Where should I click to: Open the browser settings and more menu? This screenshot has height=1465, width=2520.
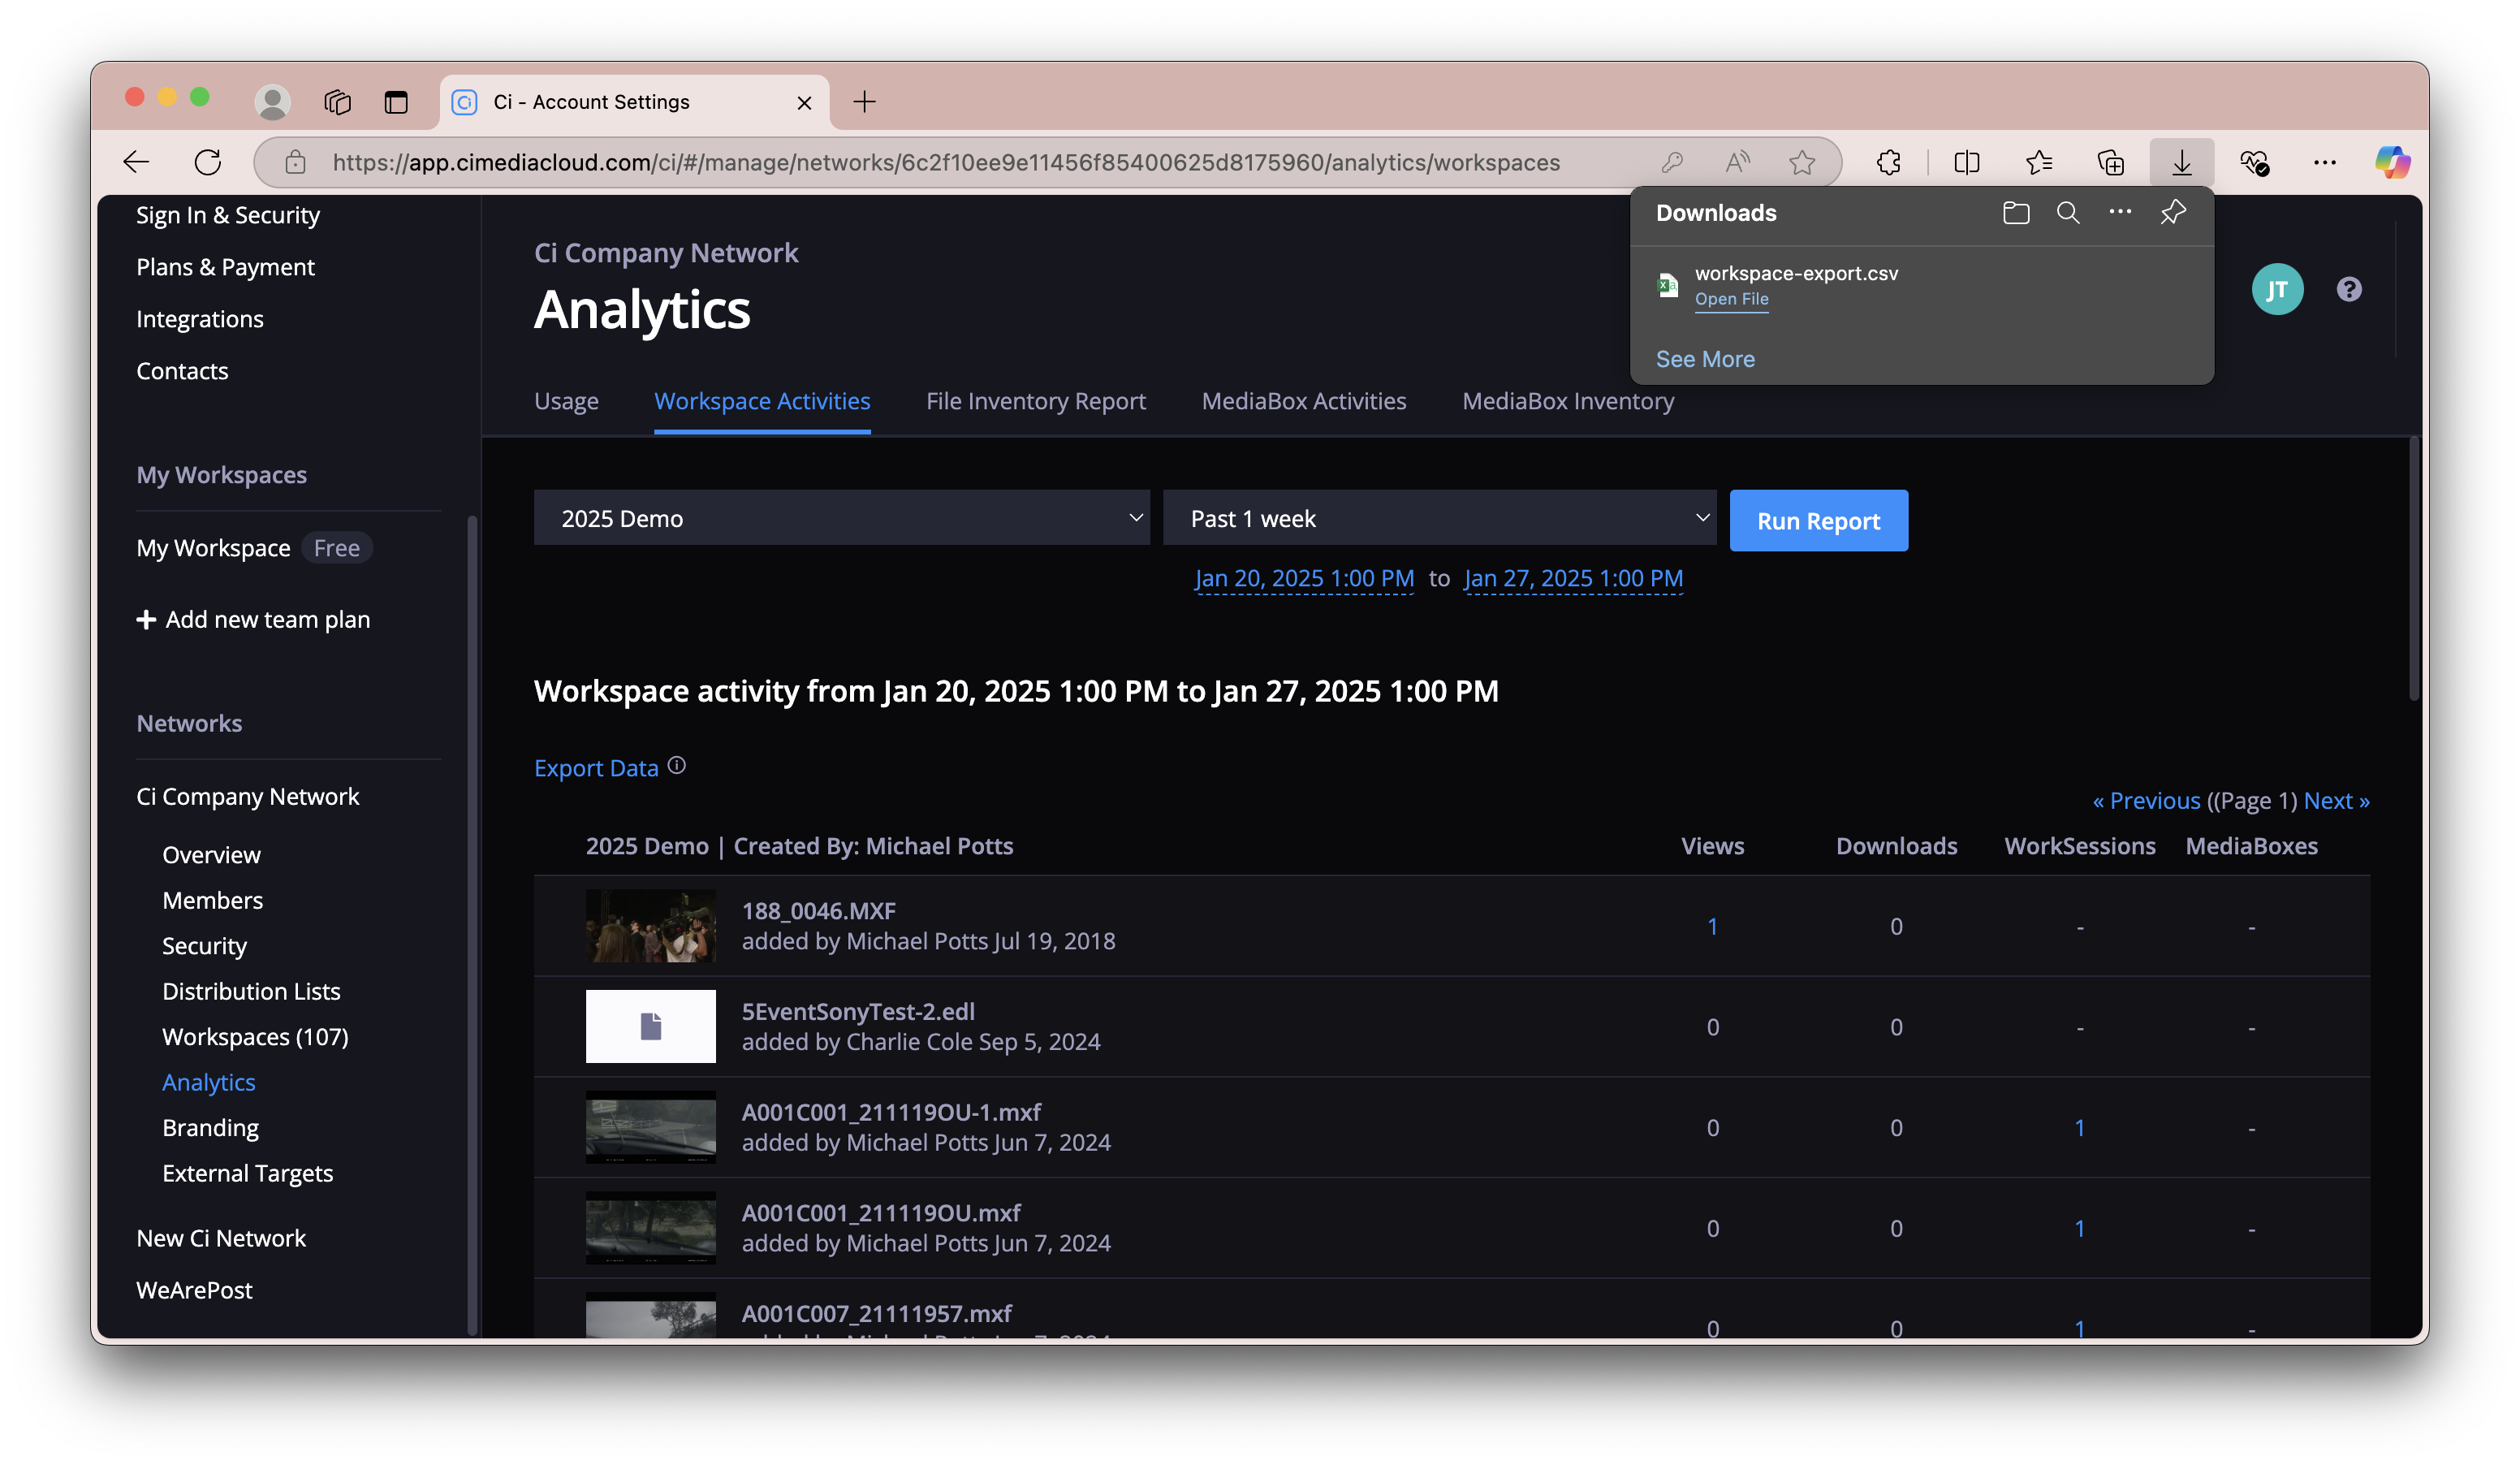coord(2325,162)
